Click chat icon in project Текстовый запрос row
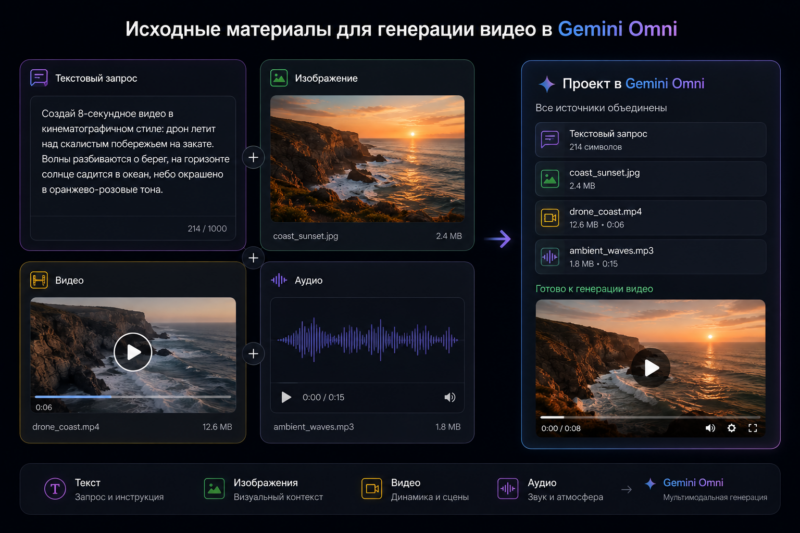This screenshot has width=800, height=533. [550, 139]
